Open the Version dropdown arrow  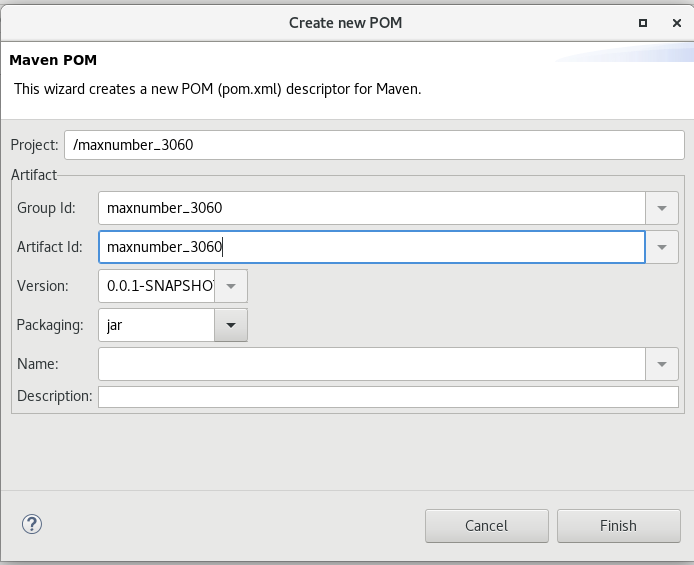pos(231,286)
